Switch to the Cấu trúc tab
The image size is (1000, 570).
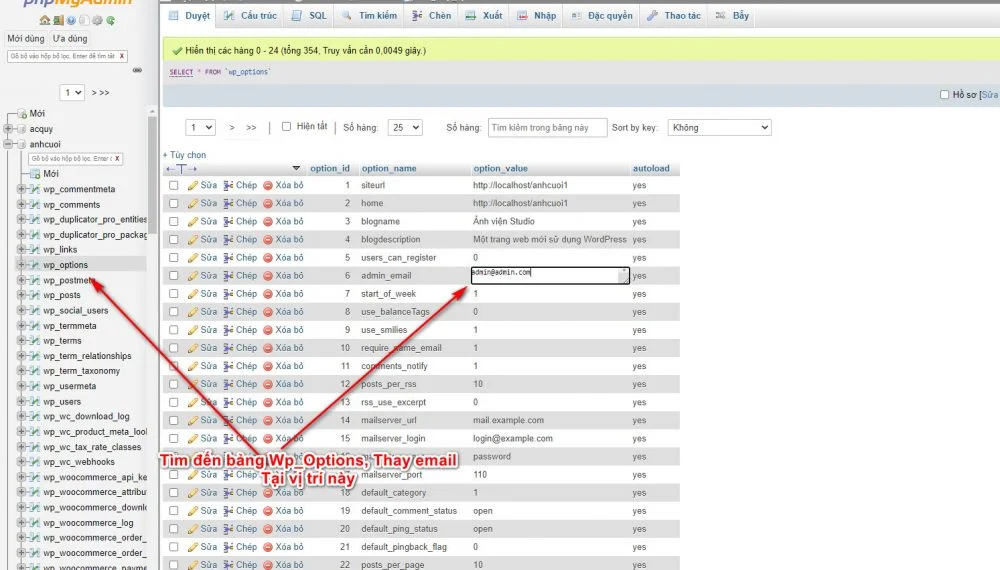tap(251, 16)
